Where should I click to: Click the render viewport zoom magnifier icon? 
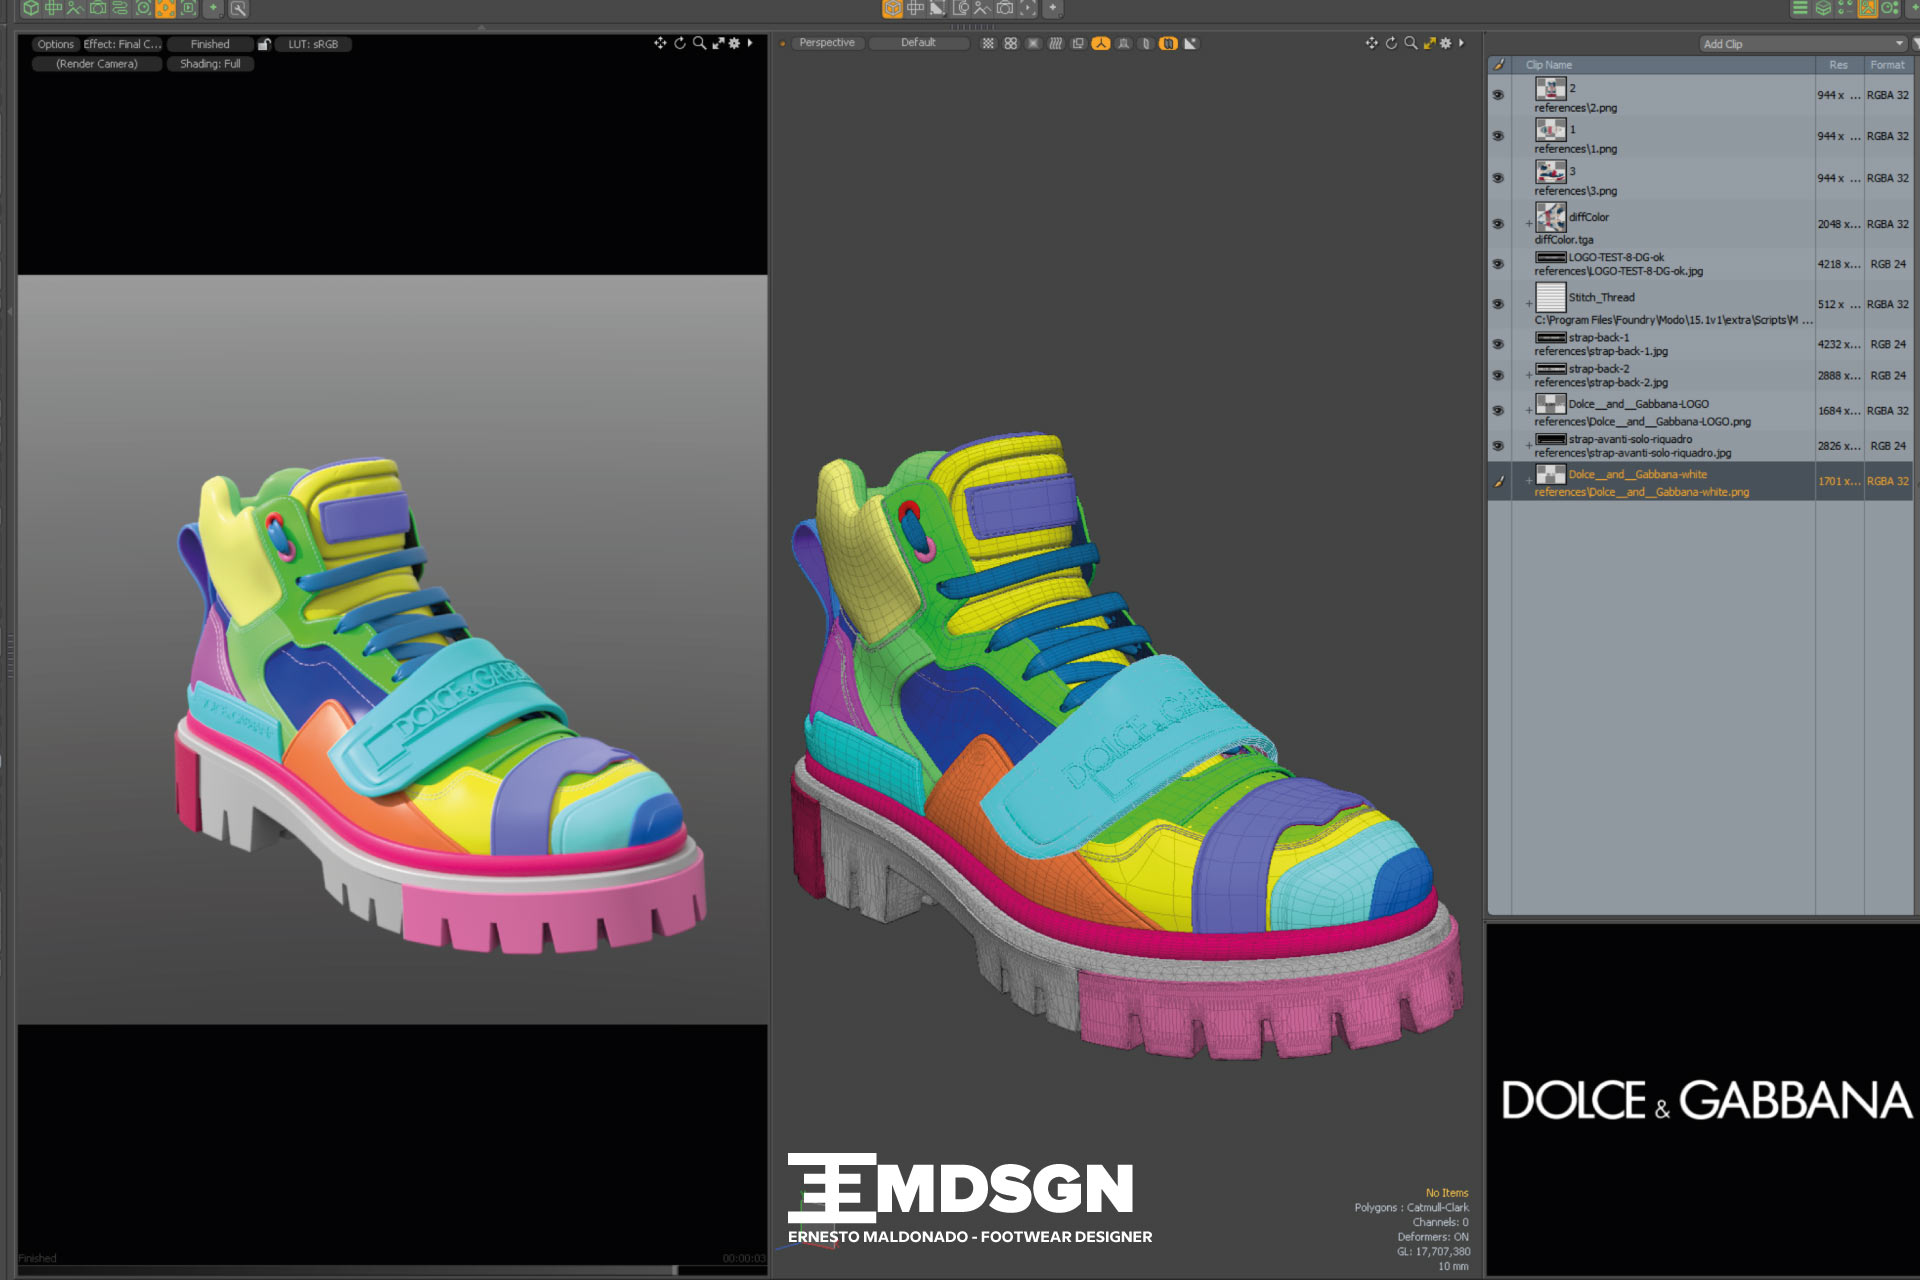699,43
